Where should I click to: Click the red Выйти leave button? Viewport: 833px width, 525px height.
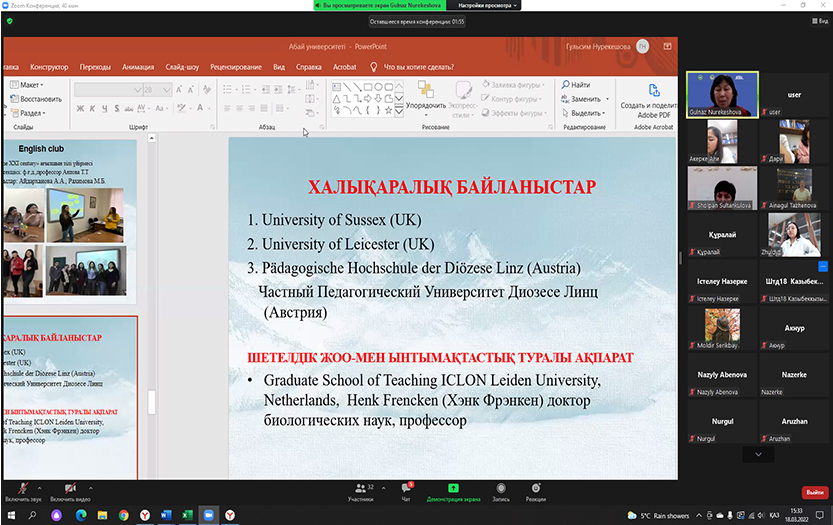[815, 492]
